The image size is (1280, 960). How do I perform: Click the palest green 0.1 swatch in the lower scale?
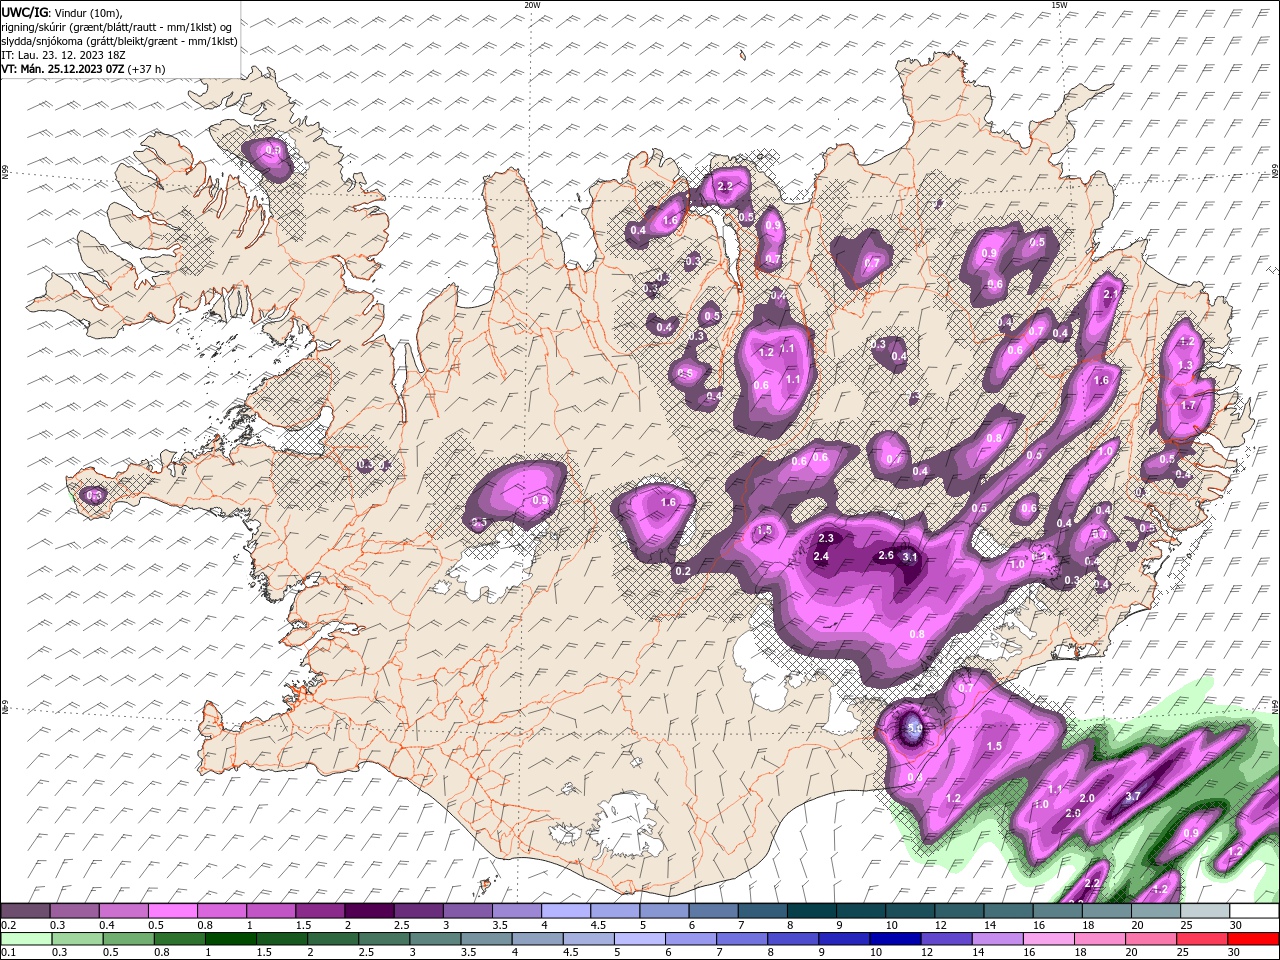[x=26, y=938]
